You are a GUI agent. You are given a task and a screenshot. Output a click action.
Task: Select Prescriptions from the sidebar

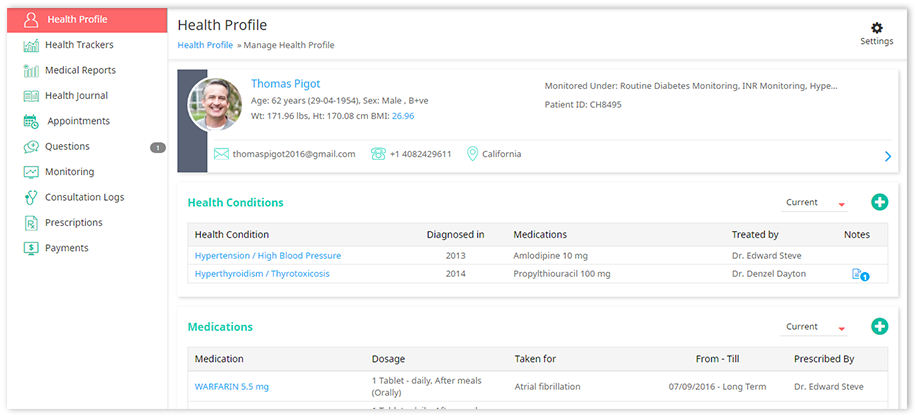point(73,222)
